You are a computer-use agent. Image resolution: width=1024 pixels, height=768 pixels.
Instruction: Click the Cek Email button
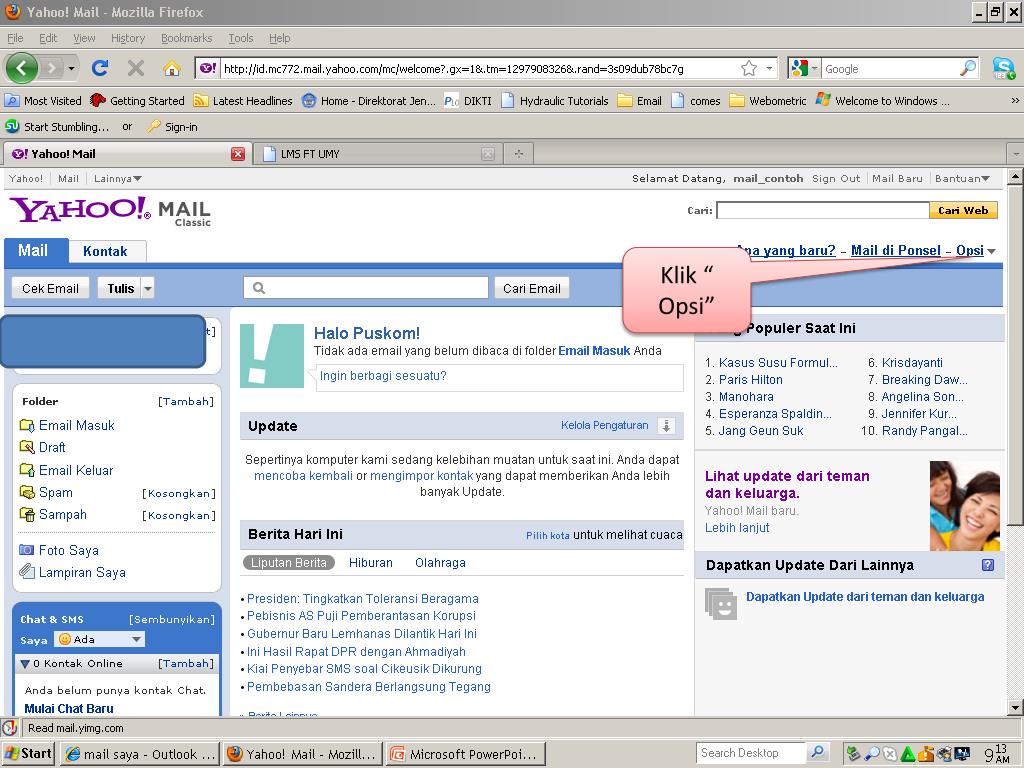pyautogui.click(x=50, y=288)
